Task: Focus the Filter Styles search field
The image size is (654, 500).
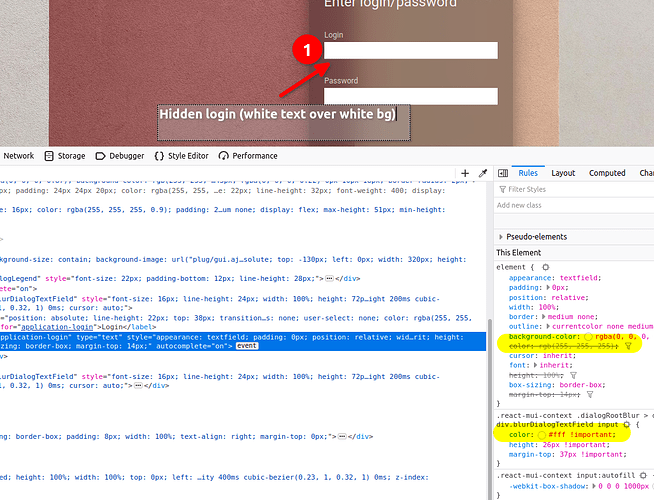Action: point(576,189)
